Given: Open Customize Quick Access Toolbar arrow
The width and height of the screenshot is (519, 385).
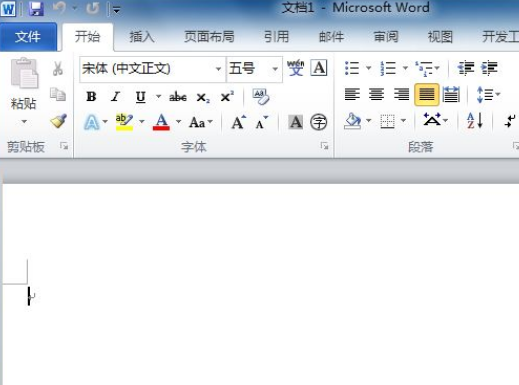Looking at the screenshot, I should [116, 10].
